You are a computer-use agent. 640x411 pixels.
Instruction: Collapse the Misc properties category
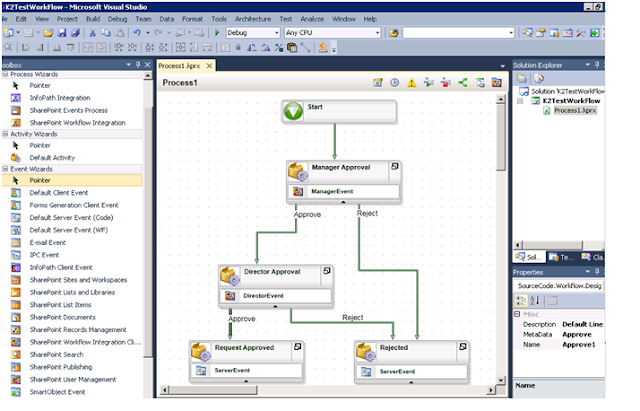(517, 314)
